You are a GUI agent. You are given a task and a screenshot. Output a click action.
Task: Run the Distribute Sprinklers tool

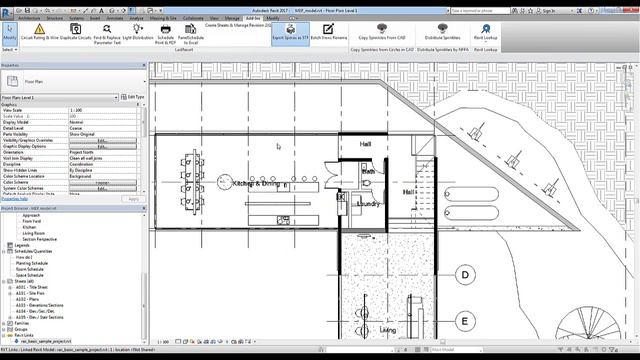click(x=442, y=32)
